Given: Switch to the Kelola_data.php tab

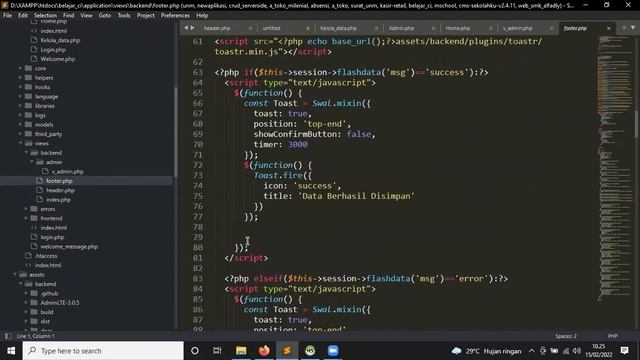Looking at the screenshot, I should click(x=338, y=28).
